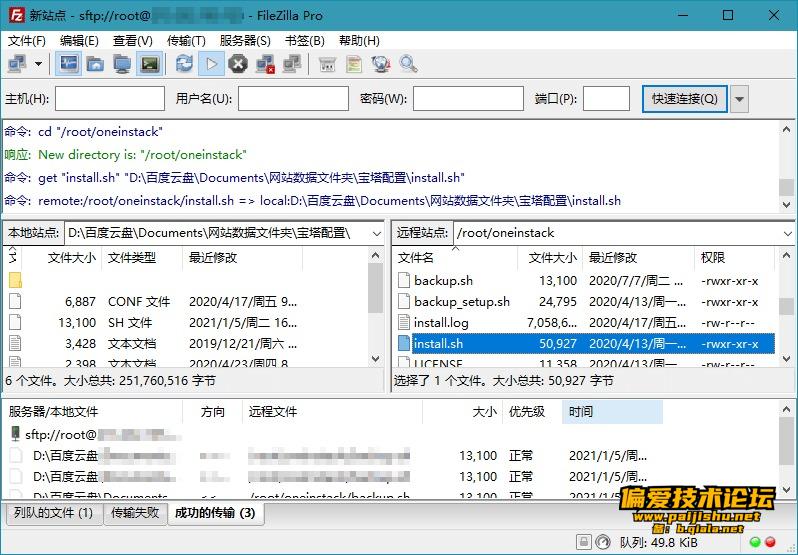The width and height of the screenshot is (798, 555).
Task: Expand quick connect history dropdown
Action: click(739, 99)
